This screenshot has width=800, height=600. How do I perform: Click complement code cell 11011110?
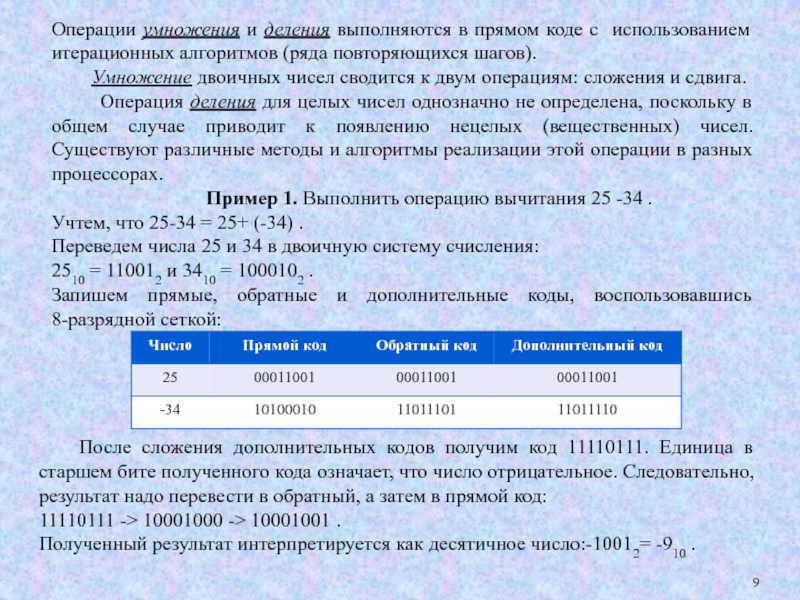588,409
